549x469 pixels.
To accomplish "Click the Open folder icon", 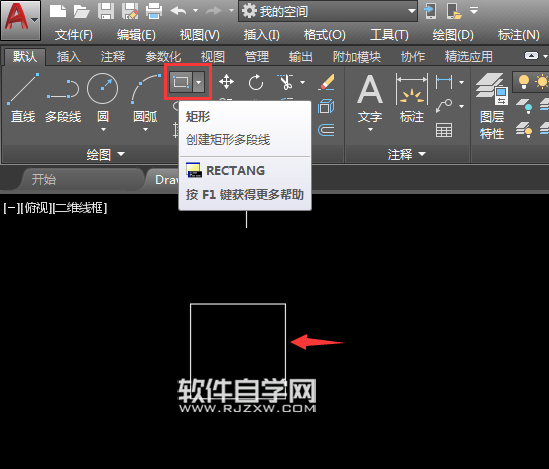I will click(x=82, y=11).
